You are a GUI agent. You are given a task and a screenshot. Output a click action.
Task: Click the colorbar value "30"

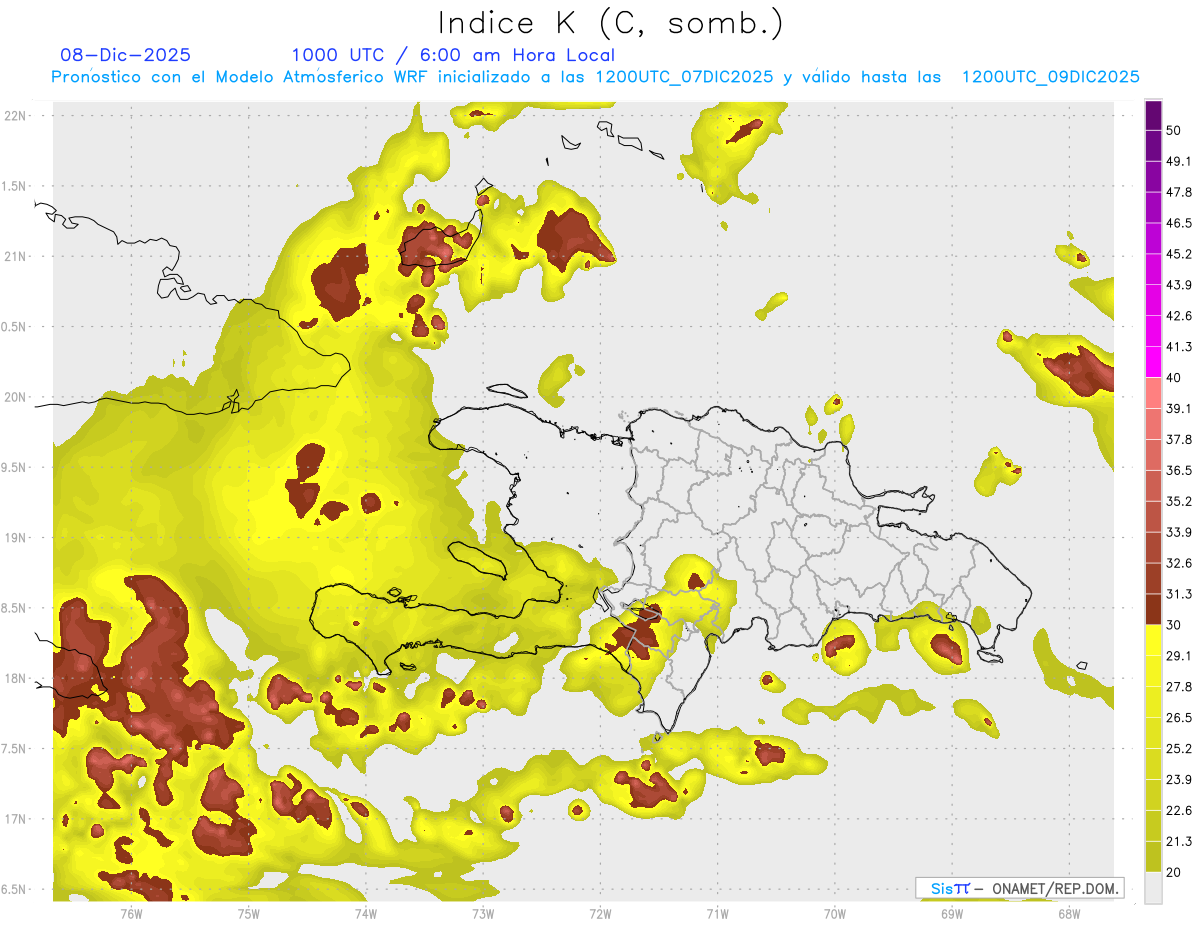tap(1174, 625)
